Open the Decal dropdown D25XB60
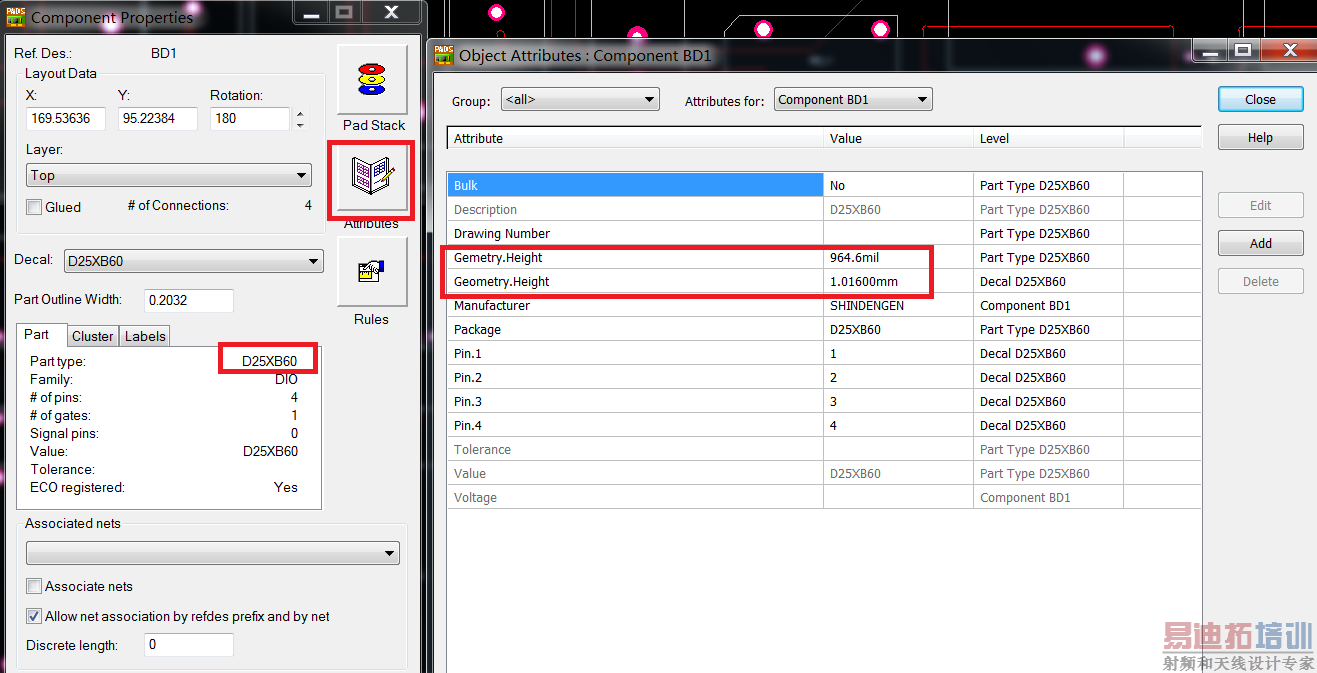The image size is (1317, 673). [x=194, y=261]
